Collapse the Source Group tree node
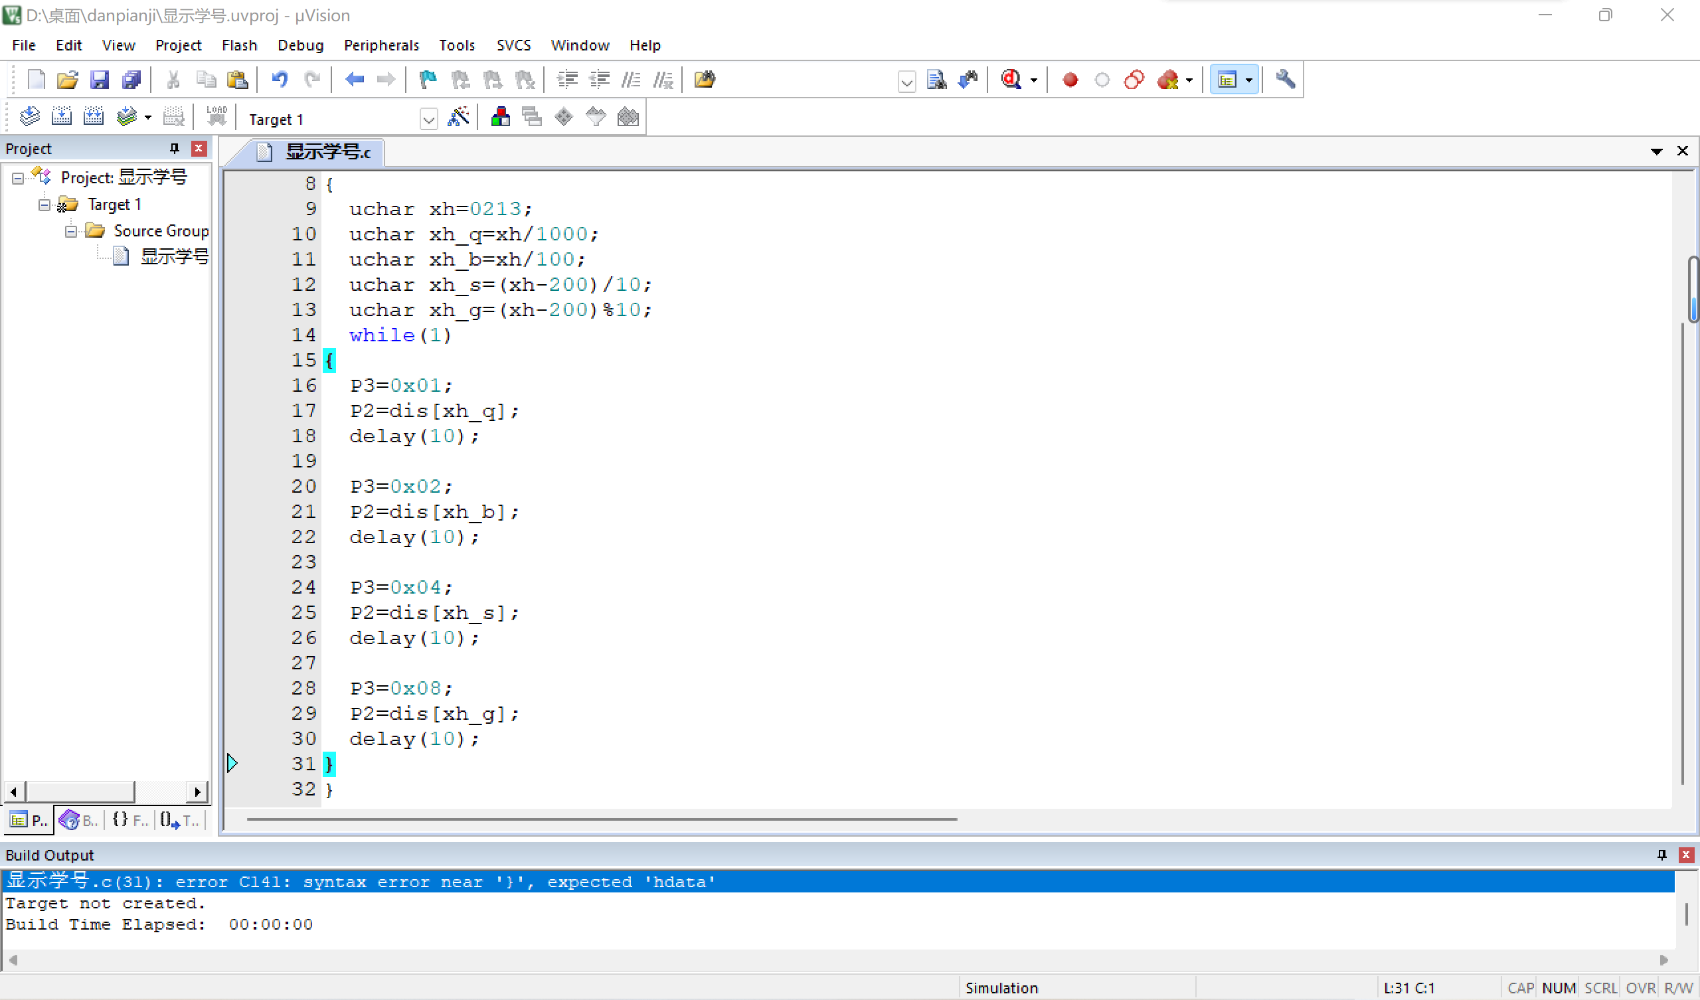 pyautogui.click(x=71, y=231)
